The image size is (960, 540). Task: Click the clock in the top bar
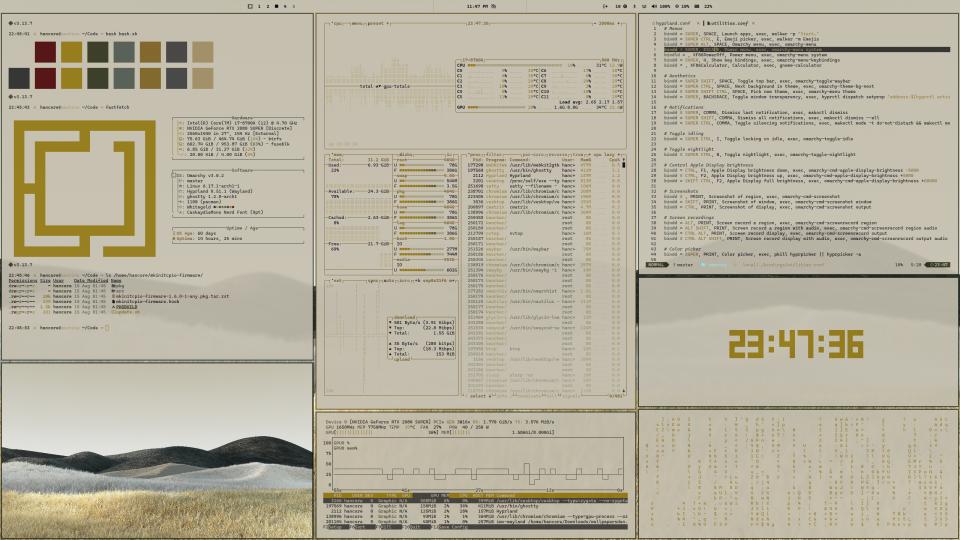478,6
